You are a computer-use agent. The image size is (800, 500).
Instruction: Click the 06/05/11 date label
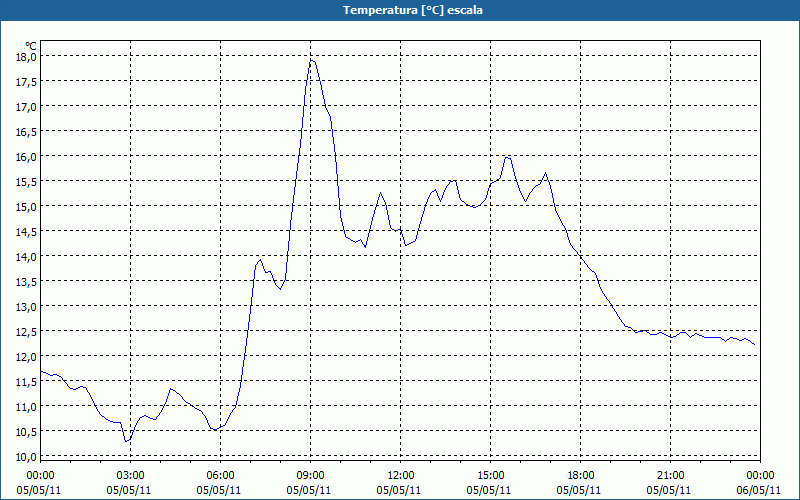pyautogui.click(x=759, y=490)
